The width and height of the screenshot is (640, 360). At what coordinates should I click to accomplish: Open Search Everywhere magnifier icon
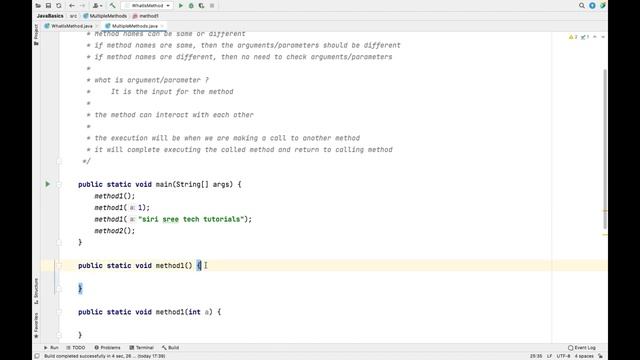(582, 5)
